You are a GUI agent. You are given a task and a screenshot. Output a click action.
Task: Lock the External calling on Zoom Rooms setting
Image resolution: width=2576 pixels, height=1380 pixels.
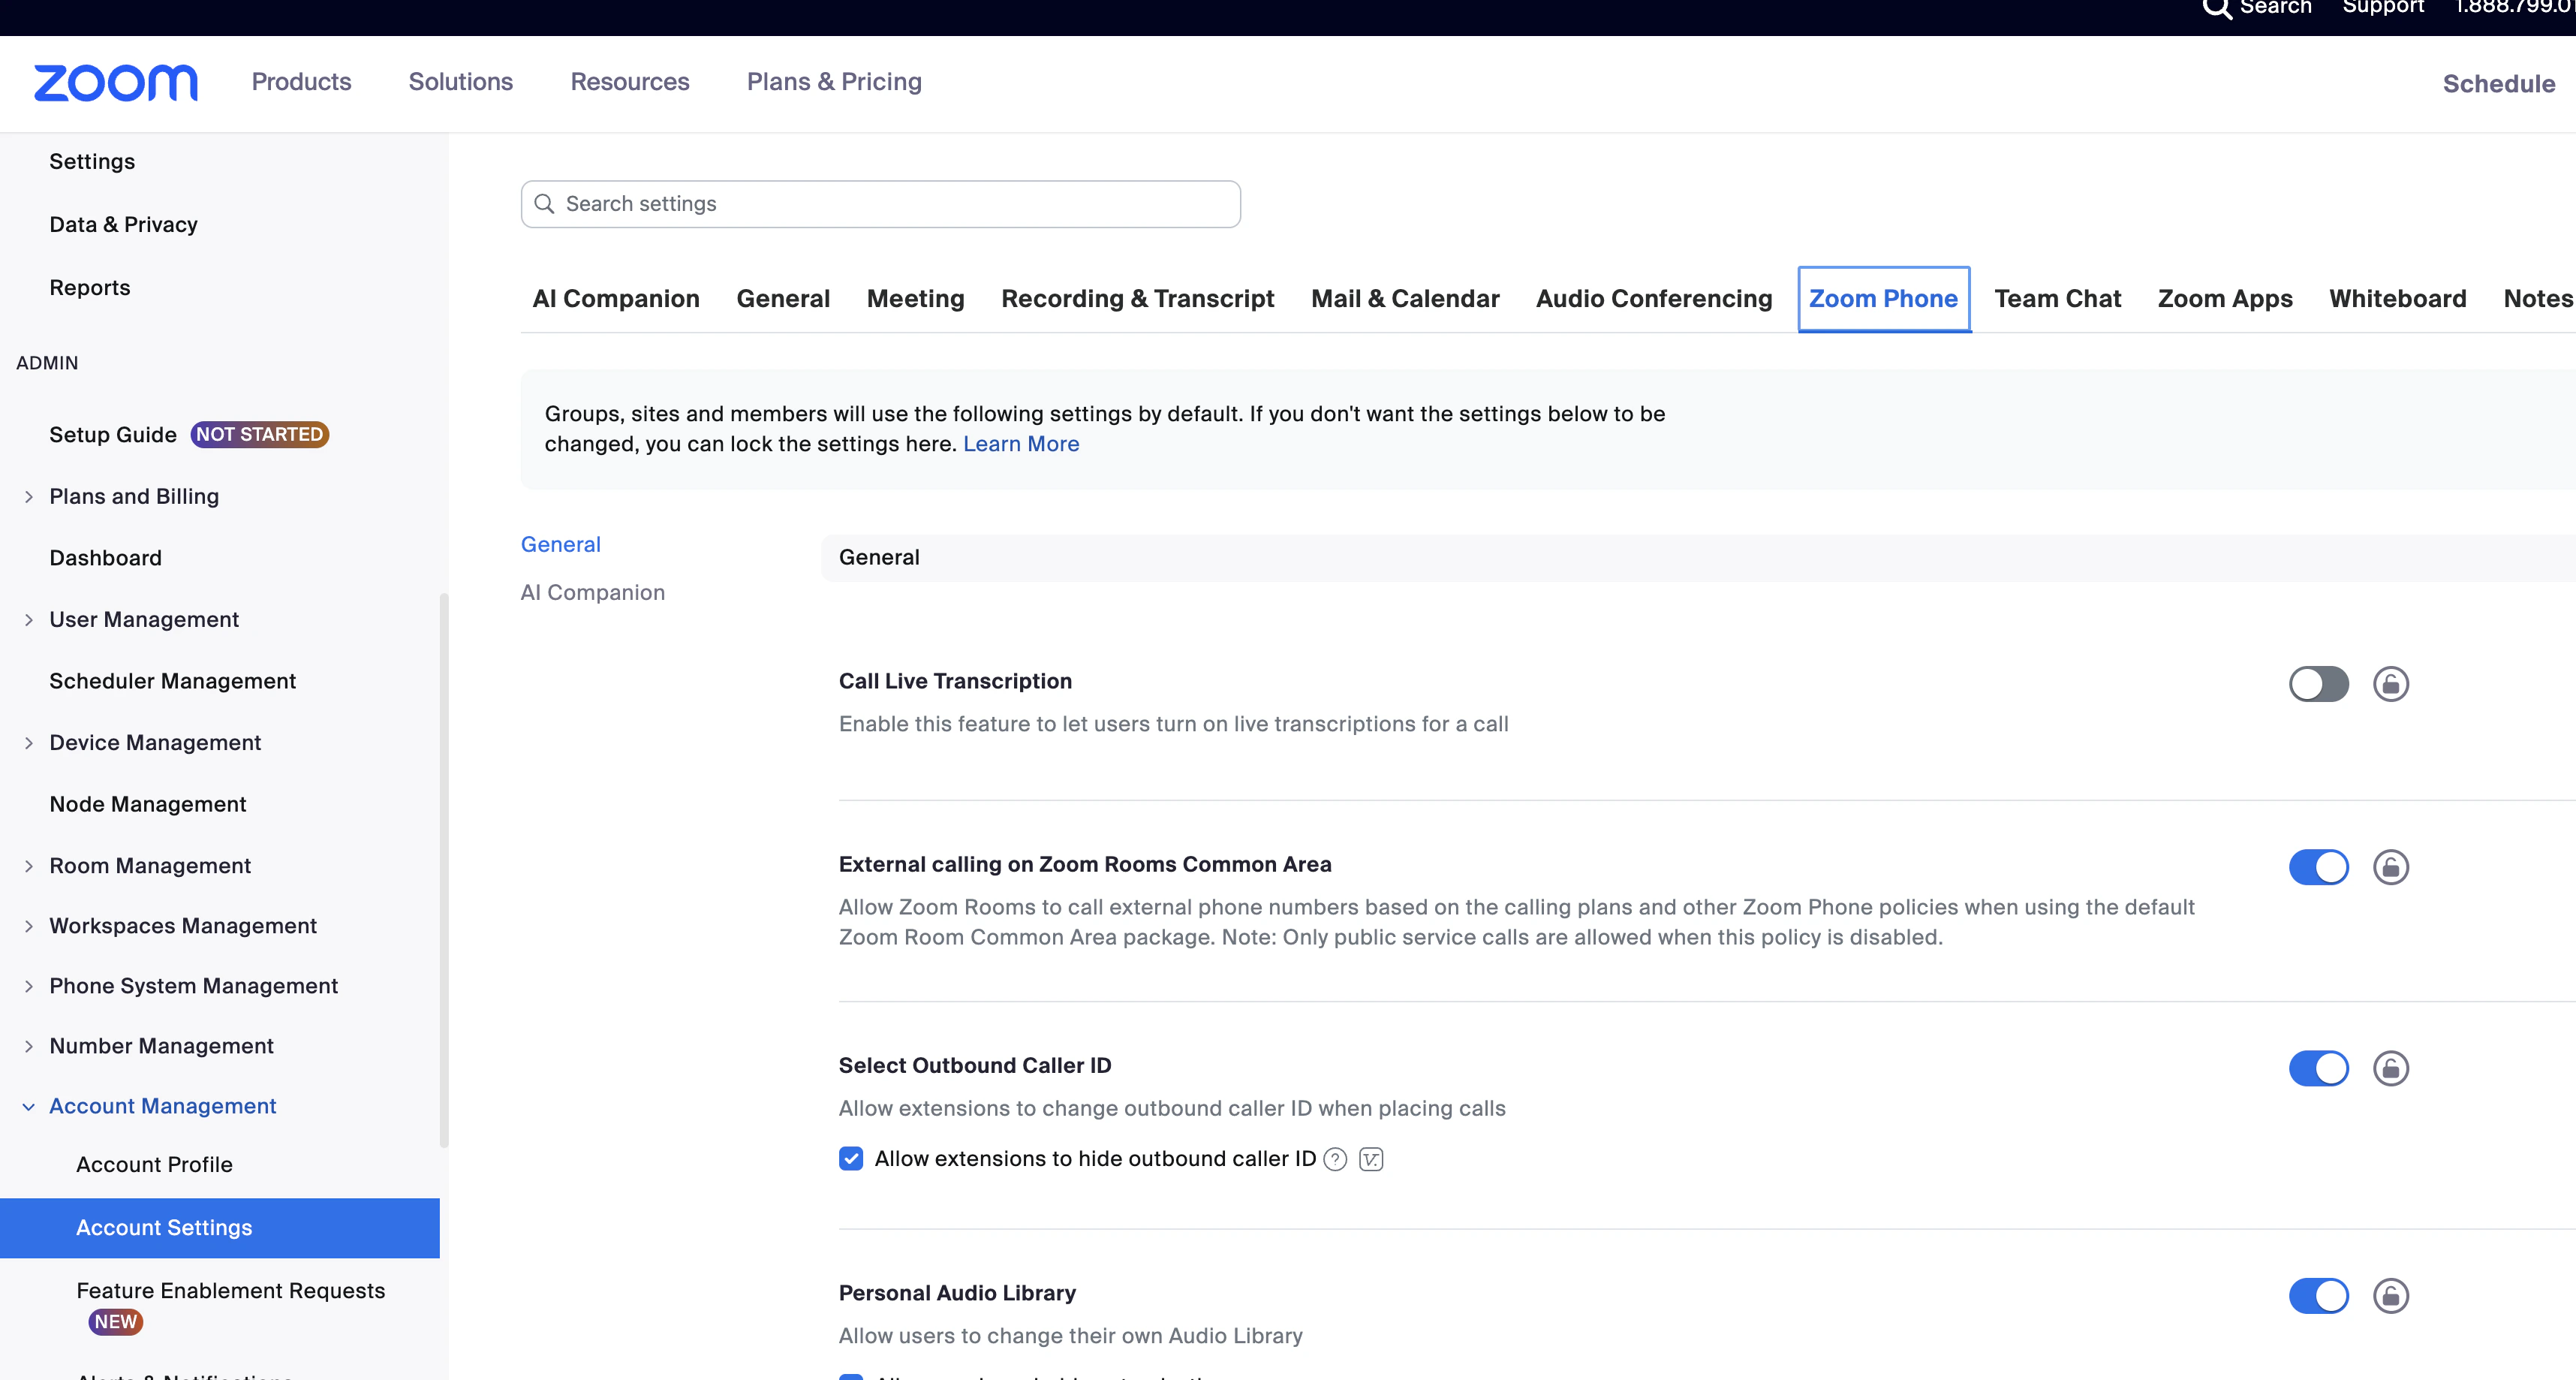click(x=2391, y=867)
